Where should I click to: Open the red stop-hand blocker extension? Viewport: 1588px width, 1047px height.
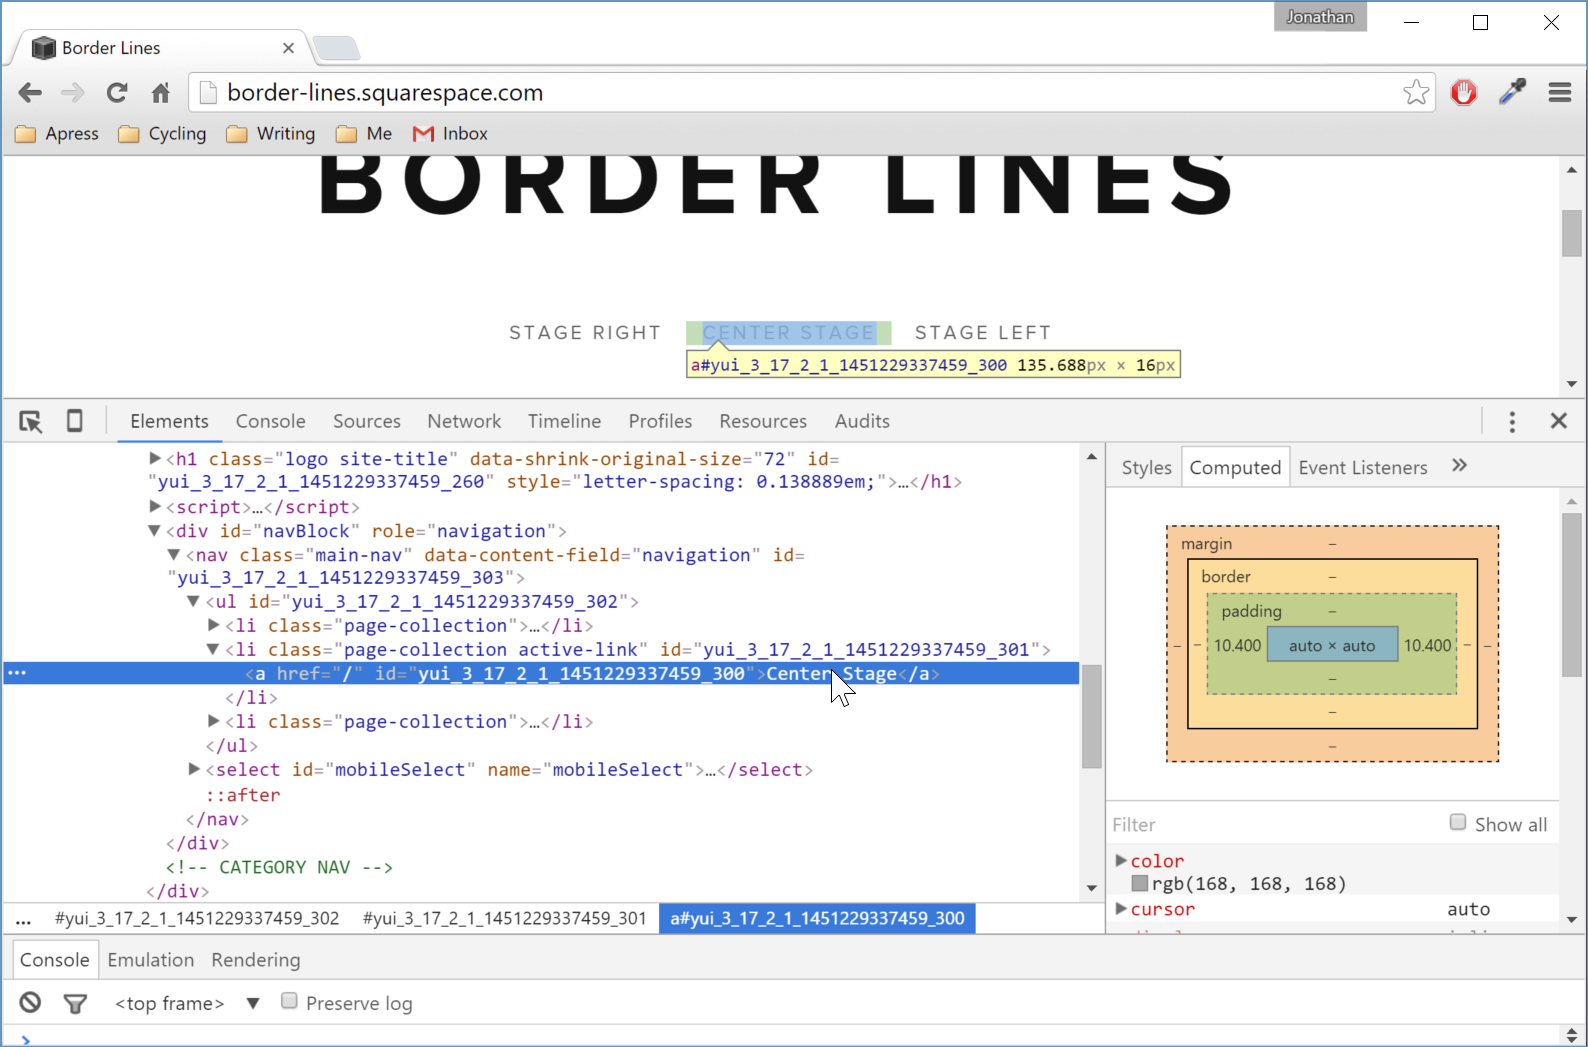[x=1464, y=92]
